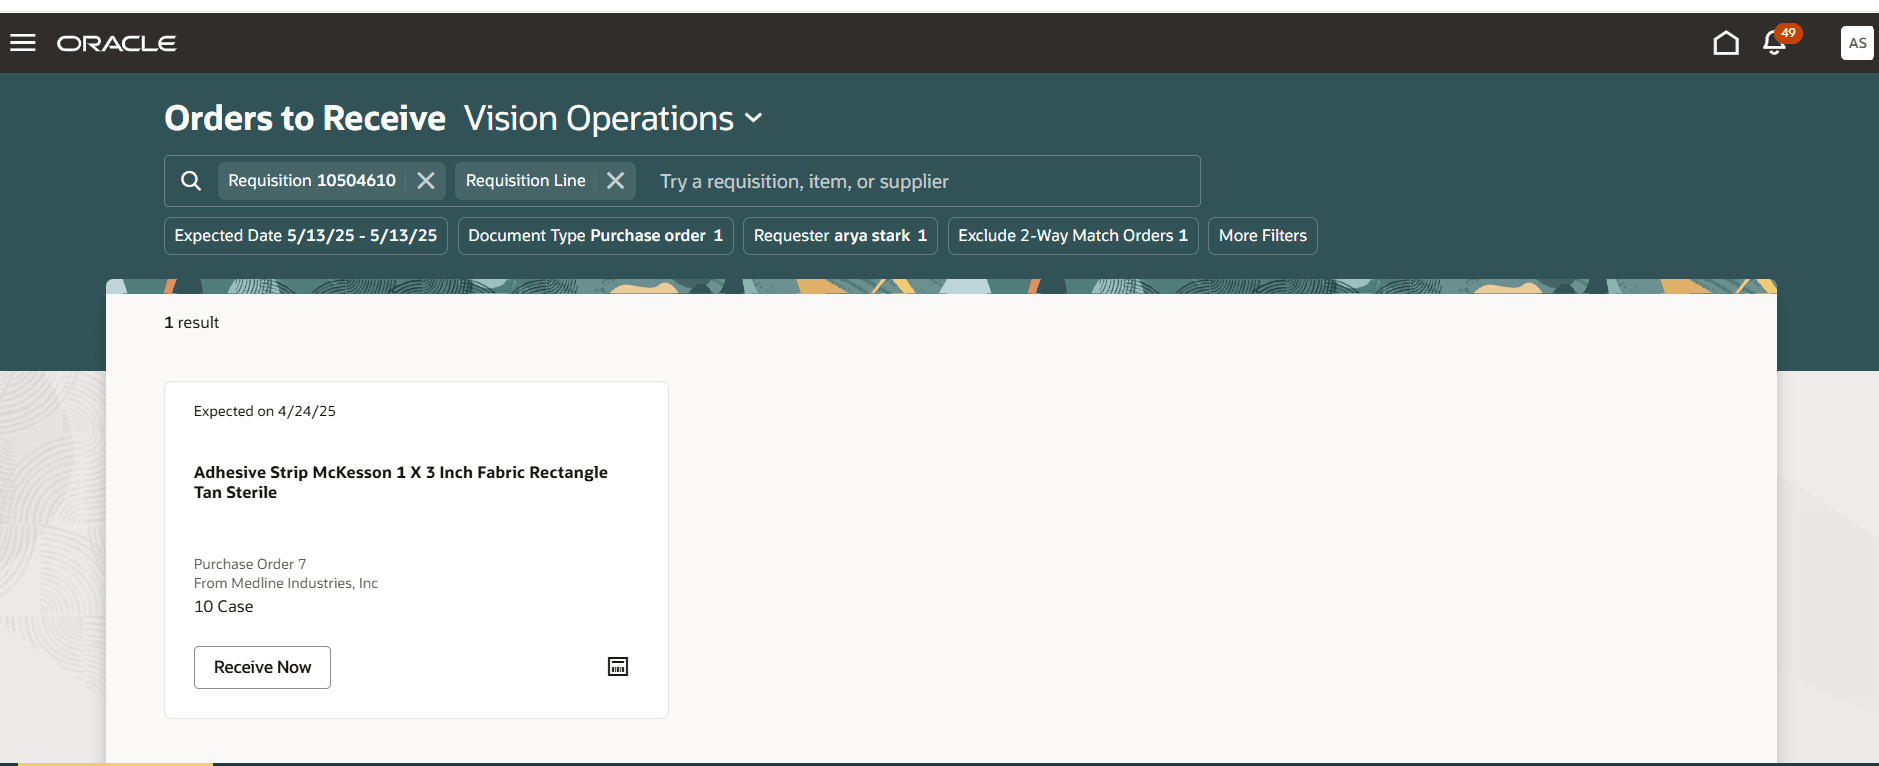Click the Receive Now button
Viewport: 1879px width, 766px height.
tap(262, 667)
